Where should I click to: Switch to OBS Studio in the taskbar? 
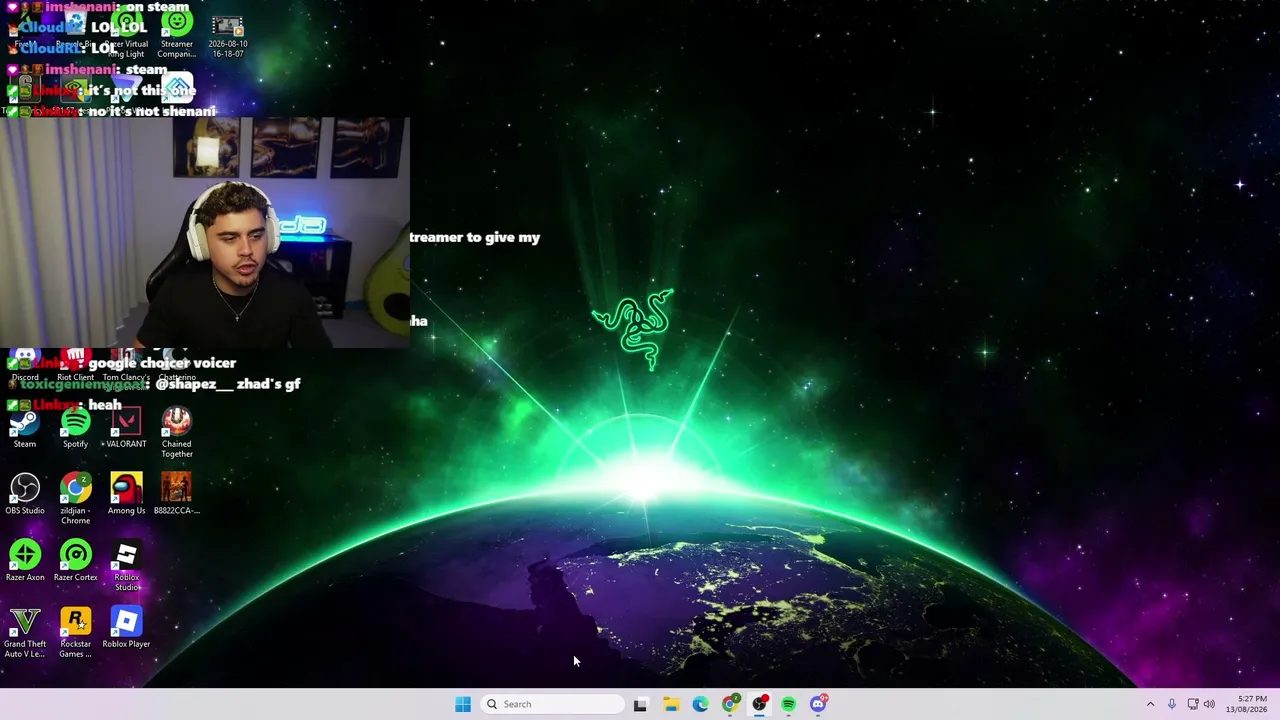pos(760,704)
